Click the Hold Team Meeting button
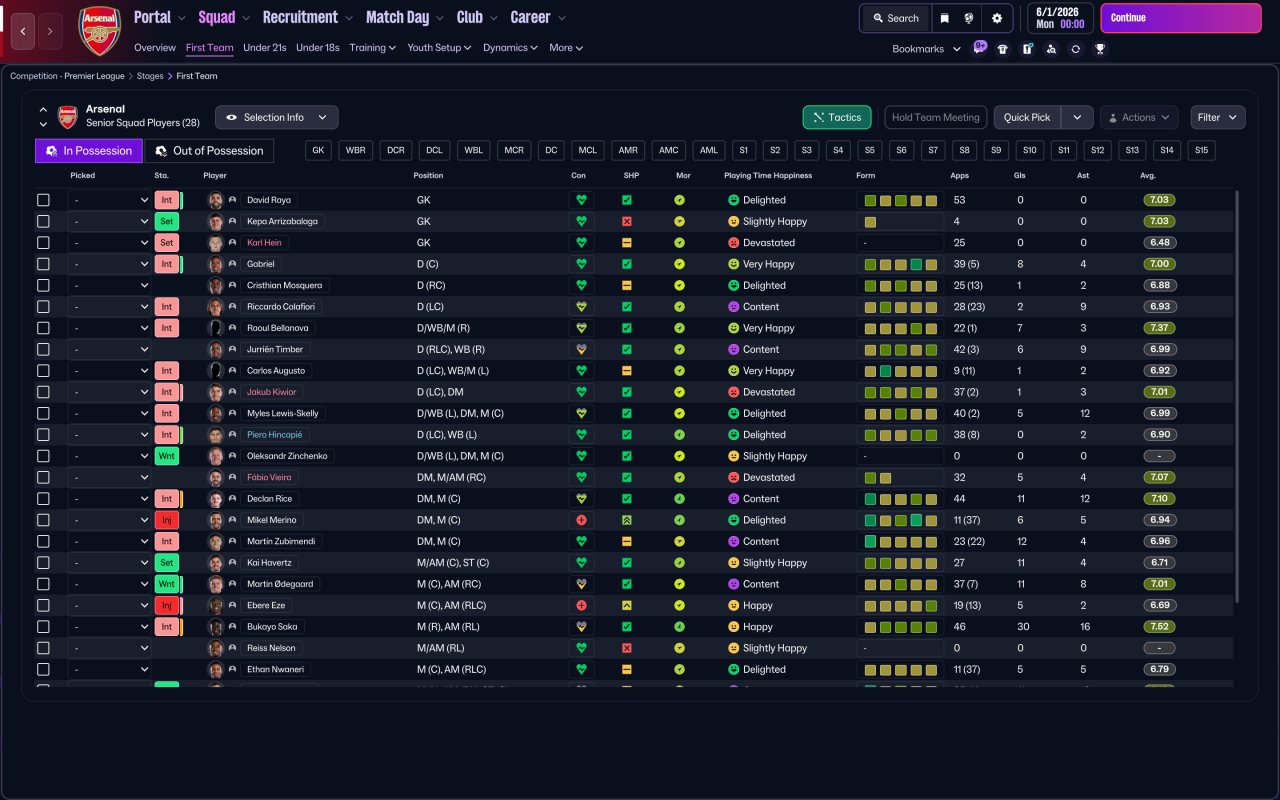The image size is (1280, 800). [x=936, y=117]
